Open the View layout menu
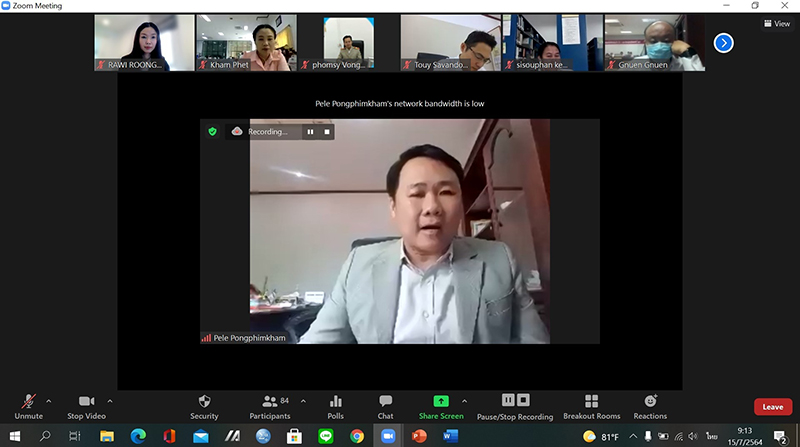Viewport: 800px width, 447px height. tap(777, 23)
